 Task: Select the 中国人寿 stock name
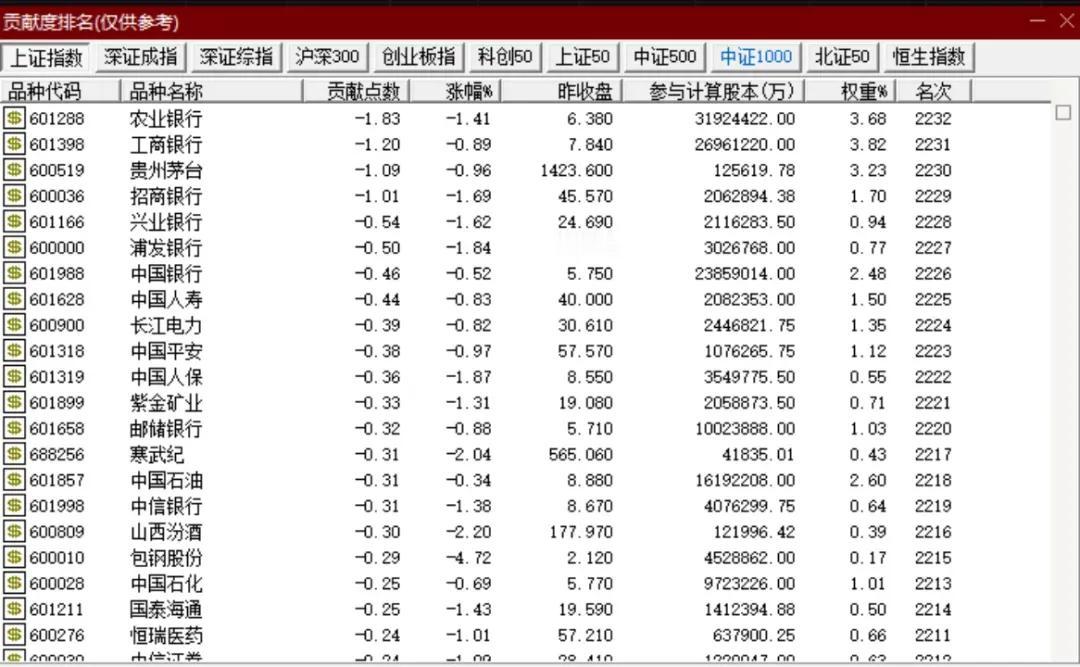tap(166, 299)
